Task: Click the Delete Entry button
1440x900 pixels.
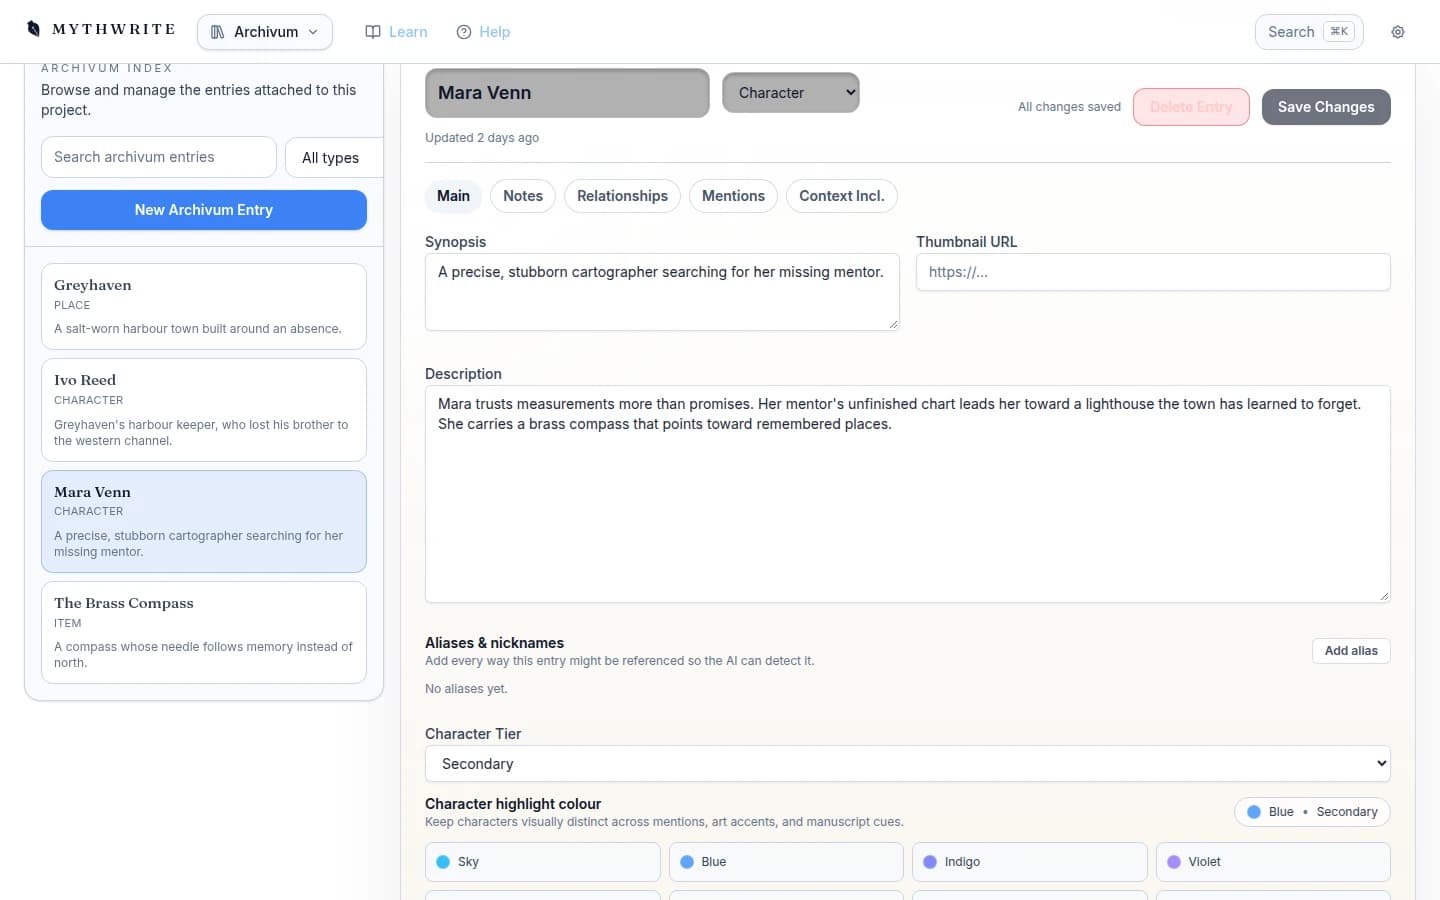Action: pos(1191,107)
